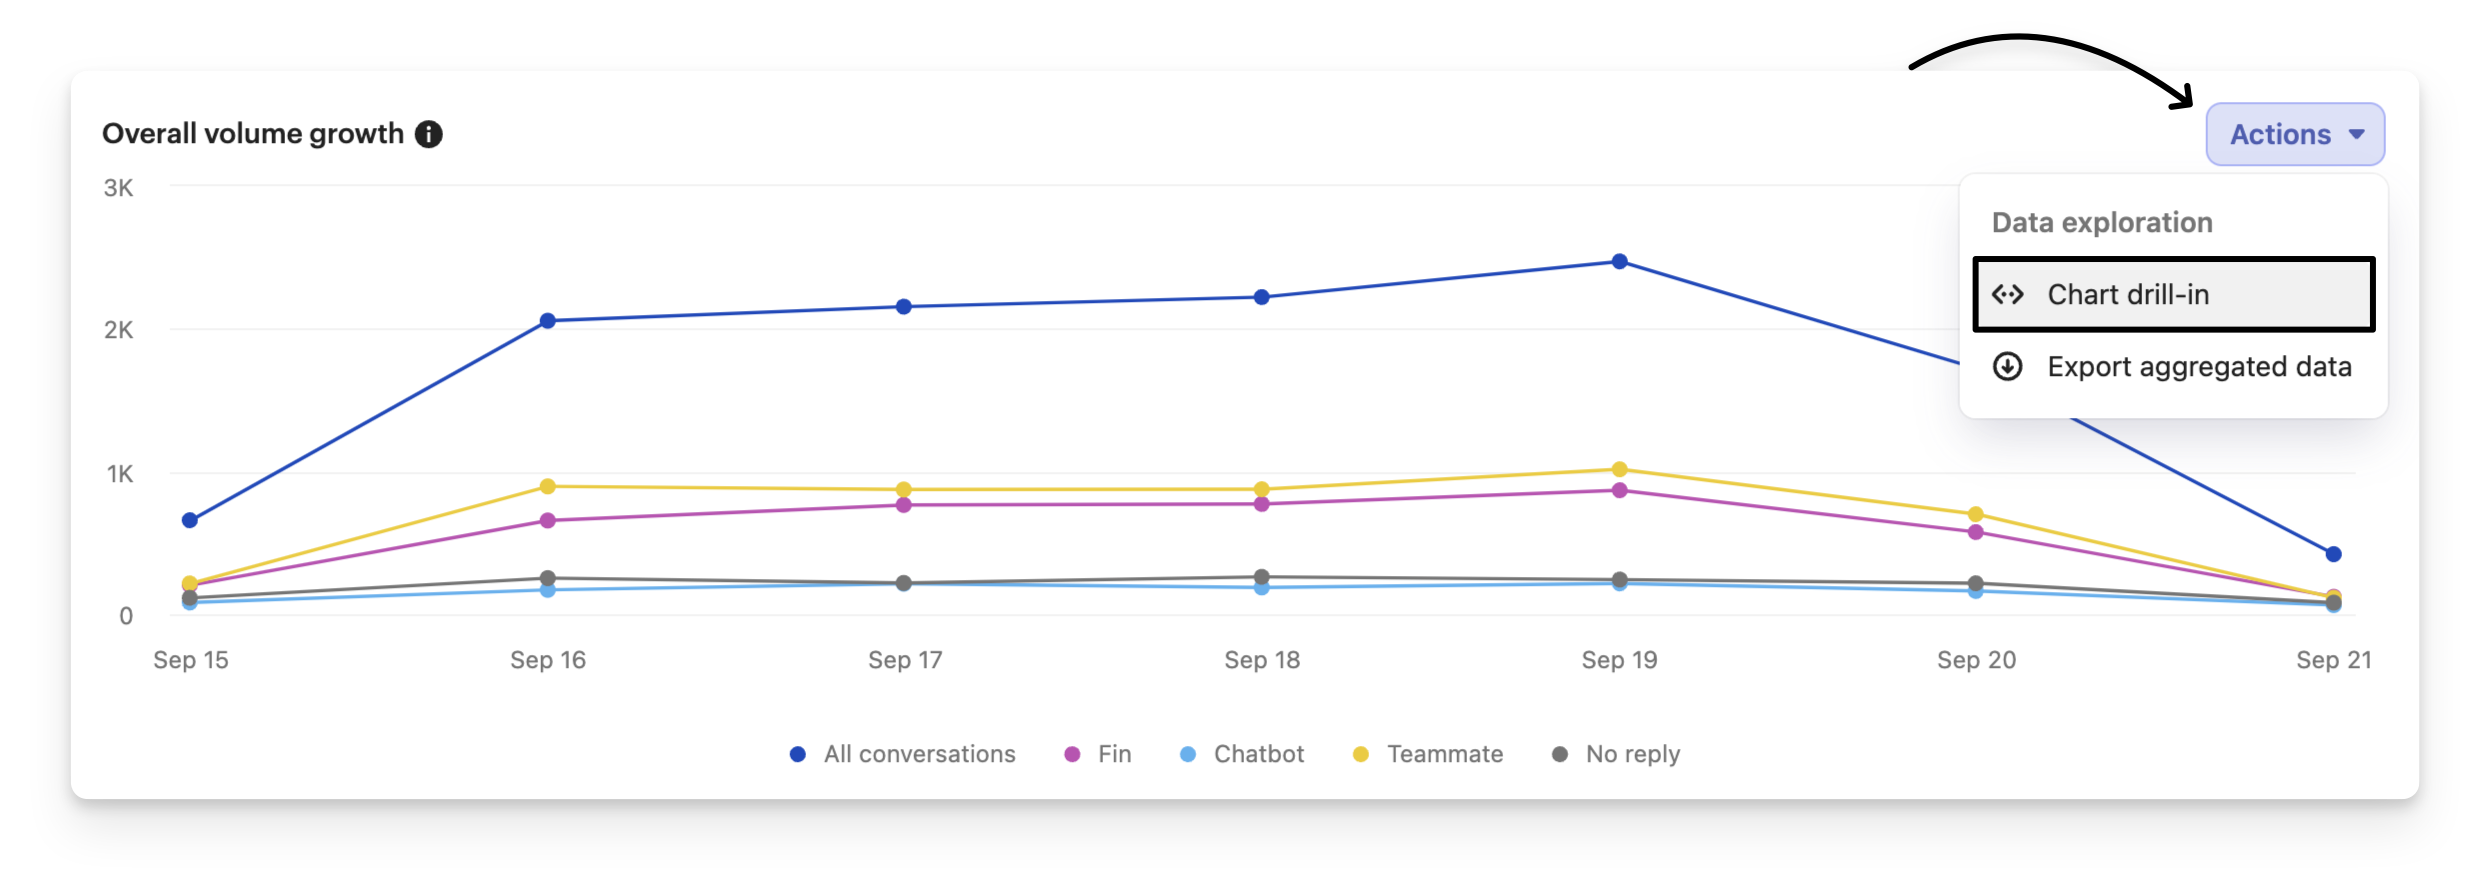Toggle Chatbot series in legend
This screenshot has height=870, width=2490.
click(1258, 754)
